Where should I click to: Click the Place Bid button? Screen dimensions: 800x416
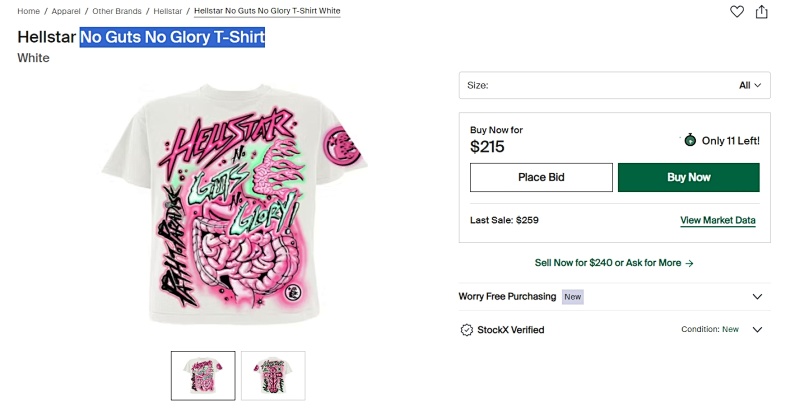pyautogui.click(x=541, y=177)
